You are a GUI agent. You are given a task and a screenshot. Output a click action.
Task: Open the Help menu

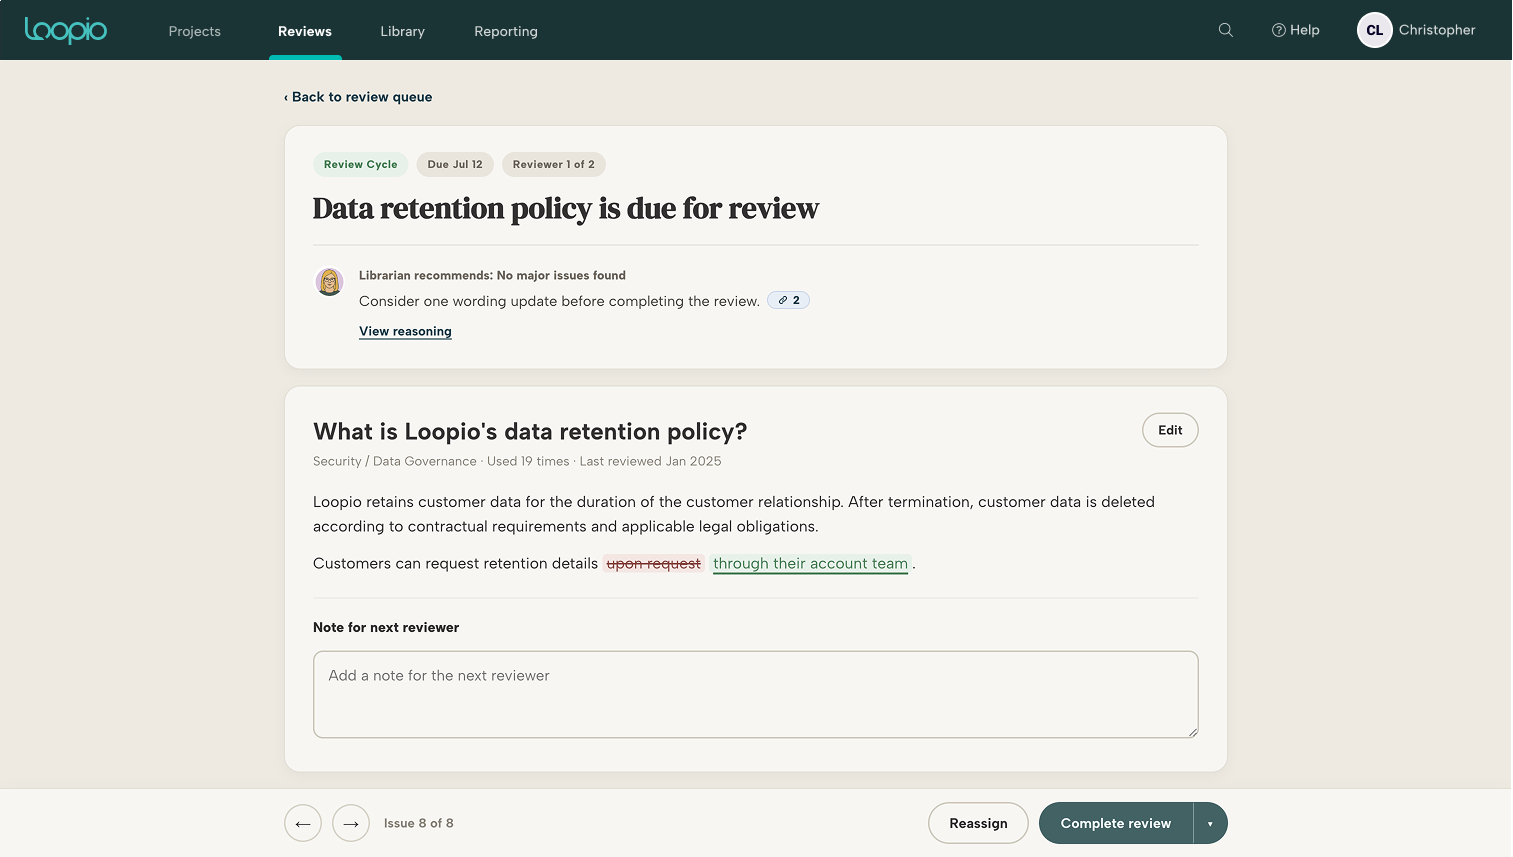point(1295,30)
